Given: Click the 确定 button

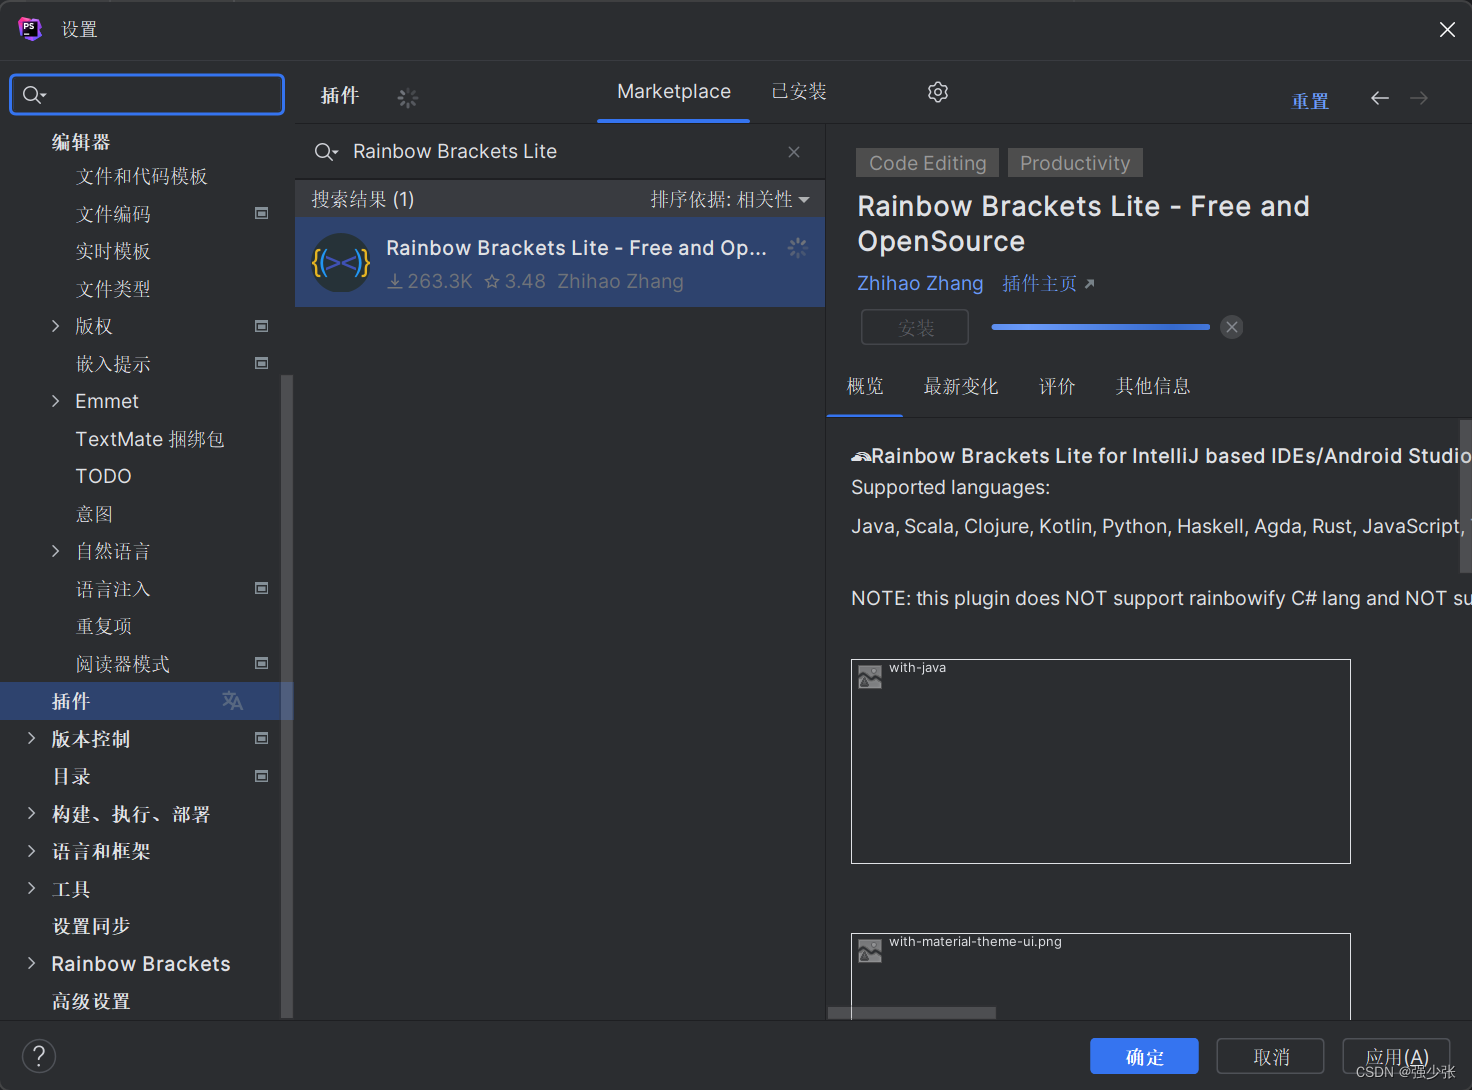Looking at the screenshot, I should [x=1144, y=1056].
